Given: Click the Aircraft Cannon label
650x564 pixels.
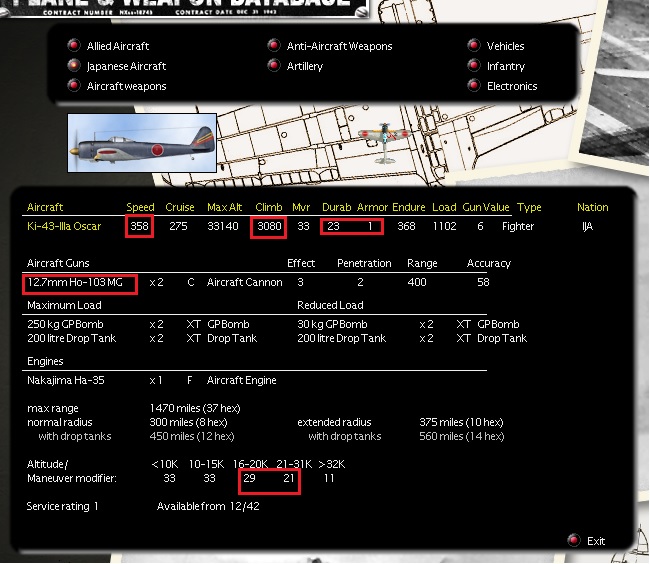Looking at the screenshot, I should (245, 282).
